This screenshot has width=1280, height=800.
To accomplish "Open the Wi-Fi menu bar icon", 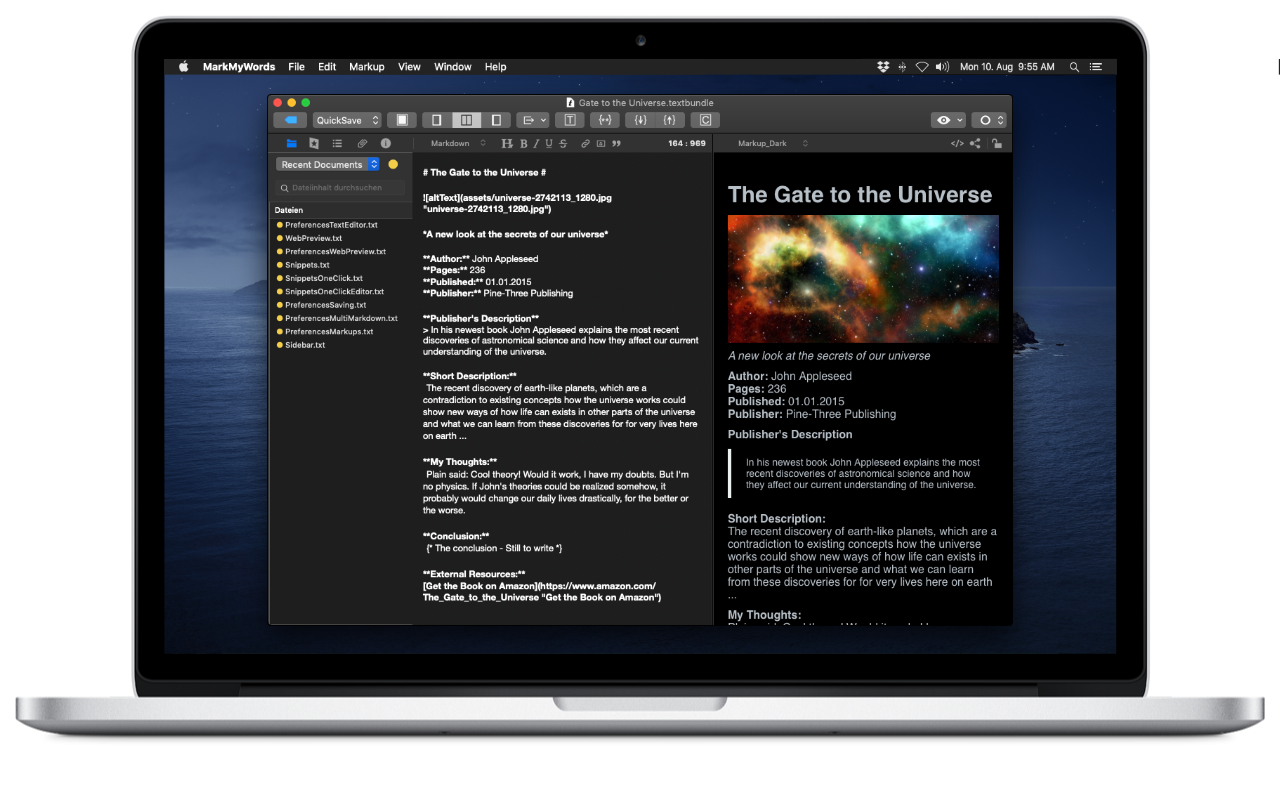I will (922, 67).
